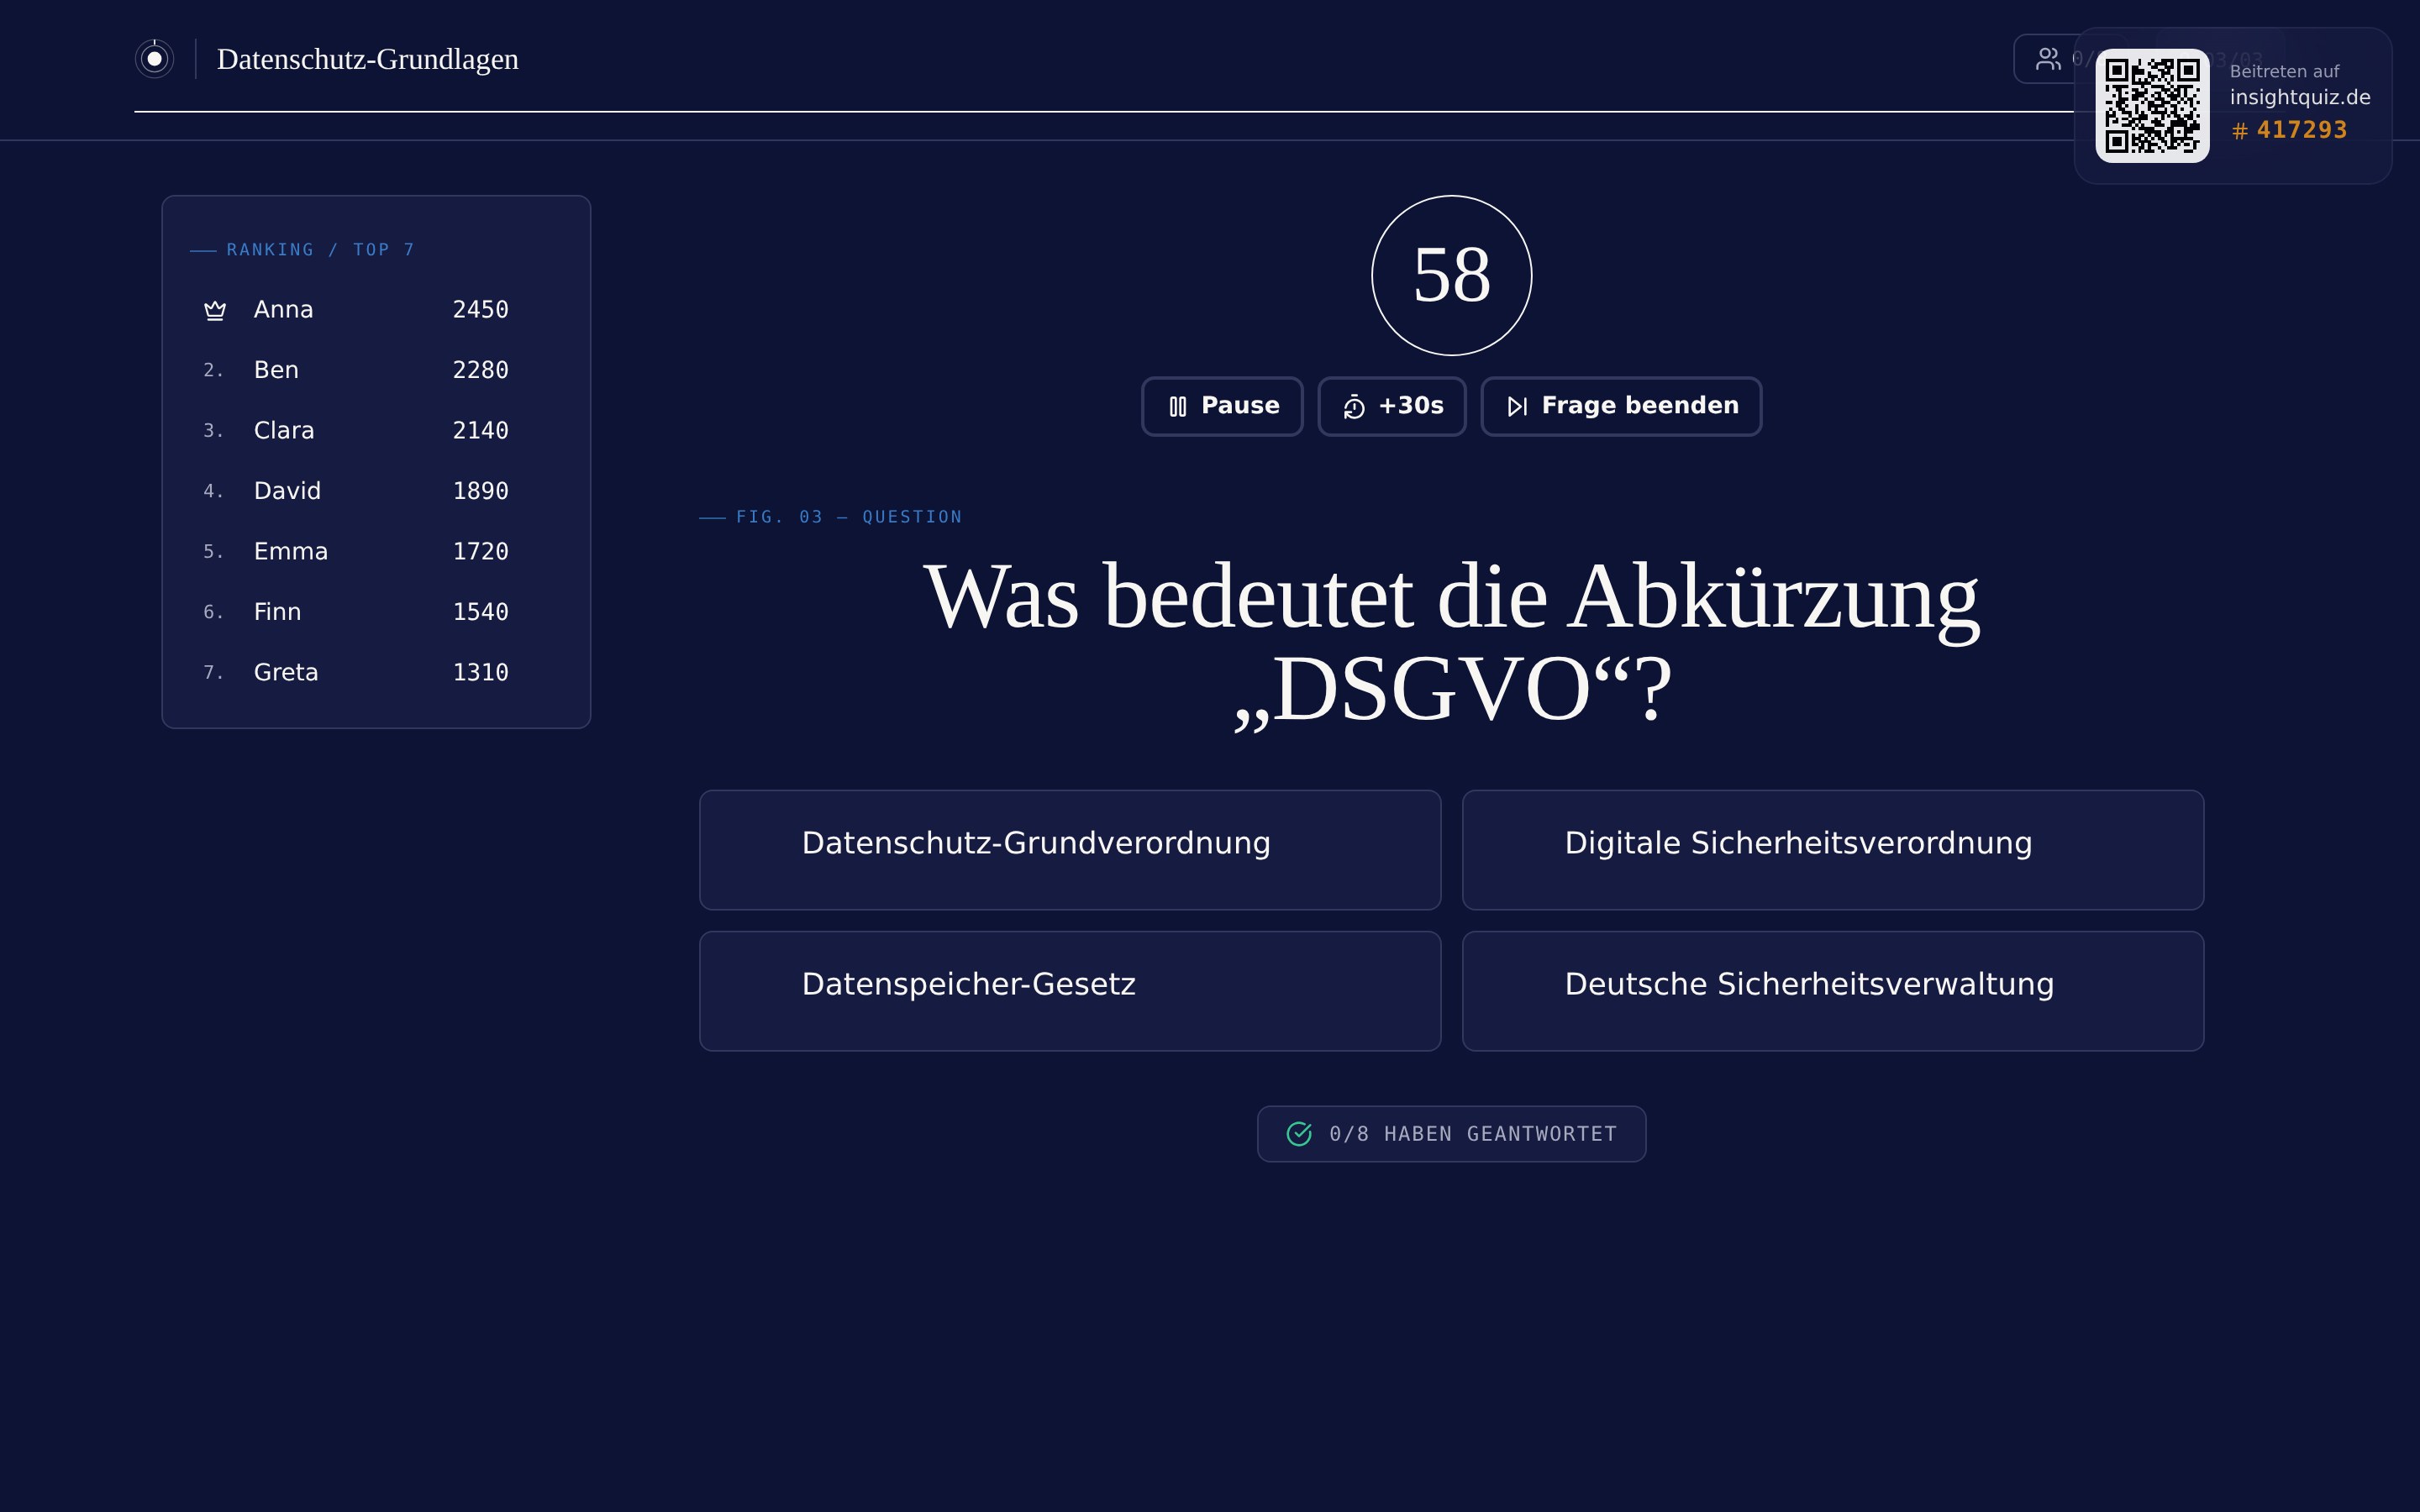Screen dimensions: 2420x1512
Task: Click the insightquiz.de join address
Action: (x=2299, y=97)
